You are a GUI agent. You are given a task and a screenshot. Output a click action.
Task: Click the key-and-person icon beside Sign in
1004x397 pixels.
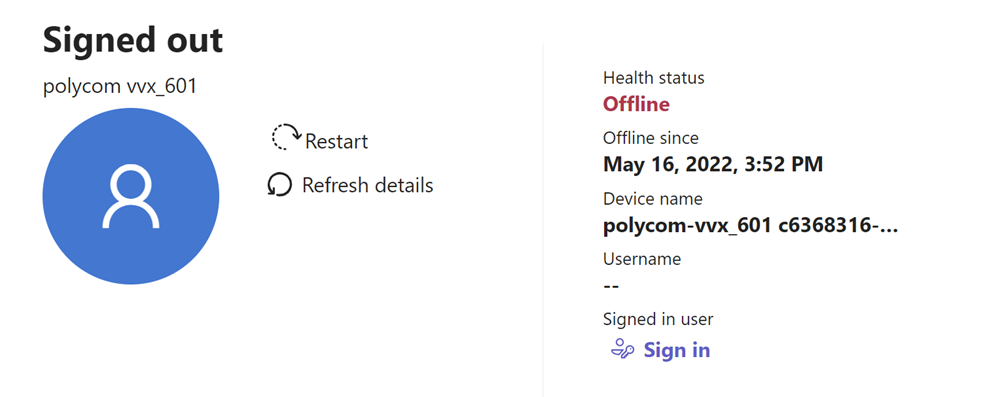[622, 350]
